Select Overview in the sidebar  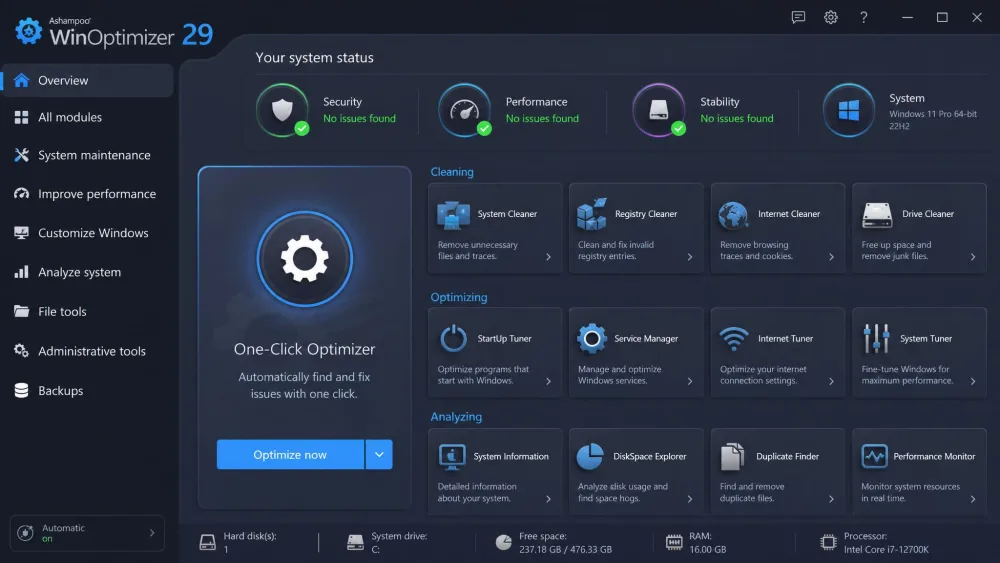pyautogui.click(x=87, y=80)
